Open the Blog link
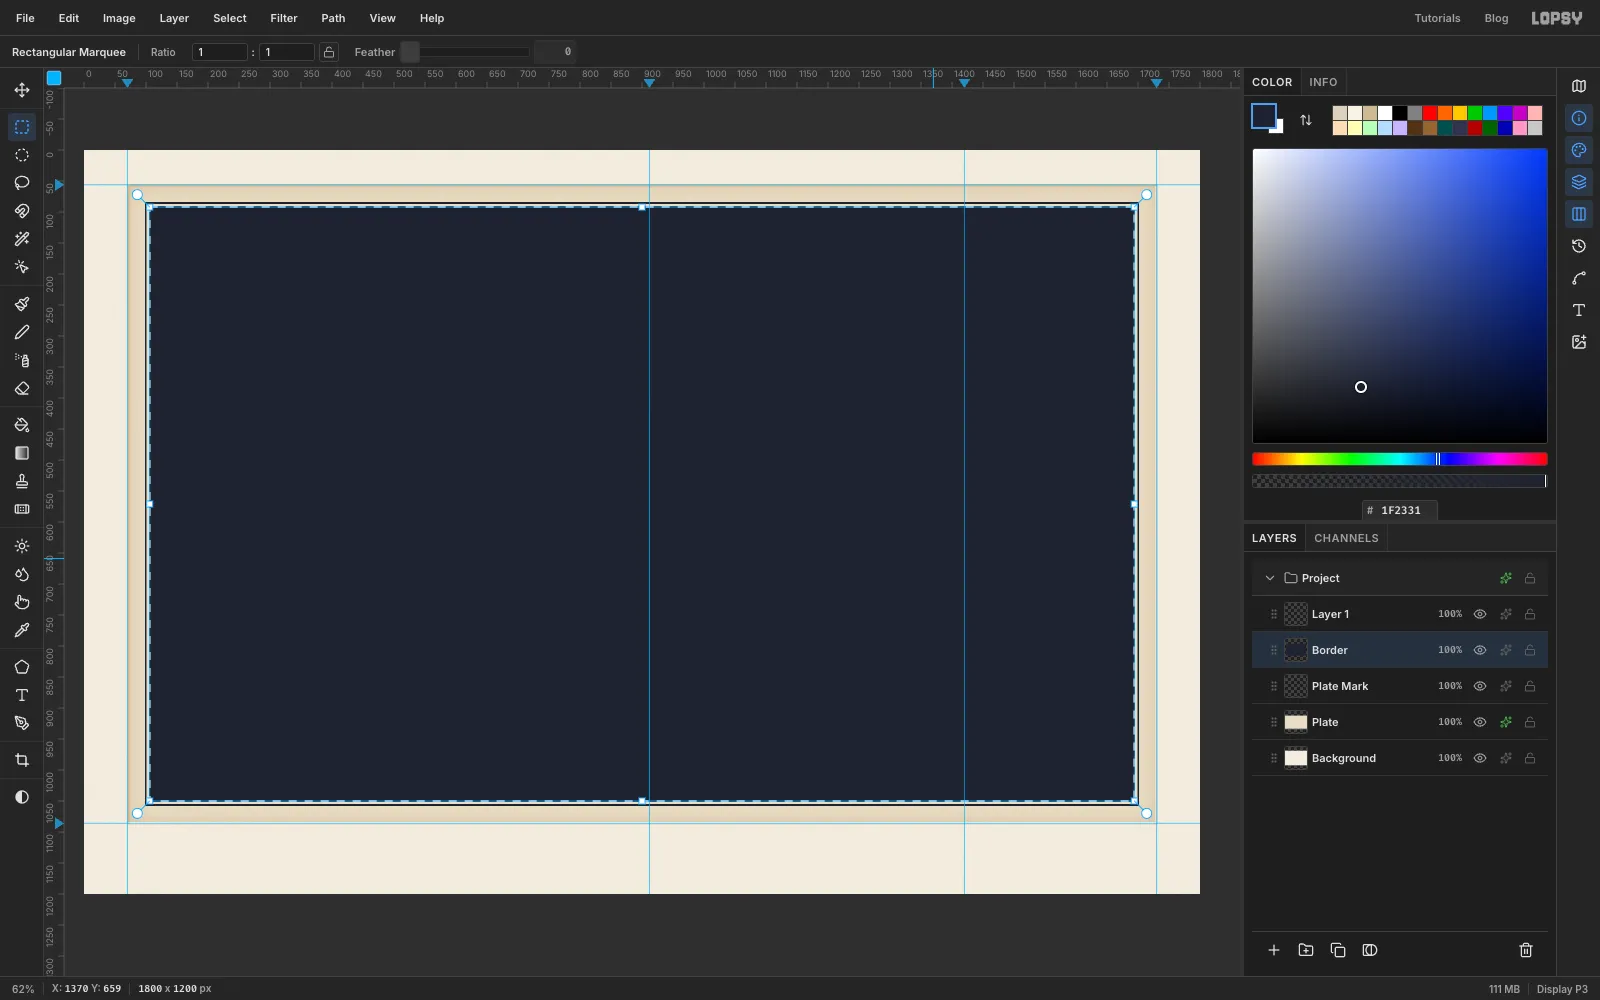The width and height of the screenshot is (1600, 1000). (x=1496, y=18)
